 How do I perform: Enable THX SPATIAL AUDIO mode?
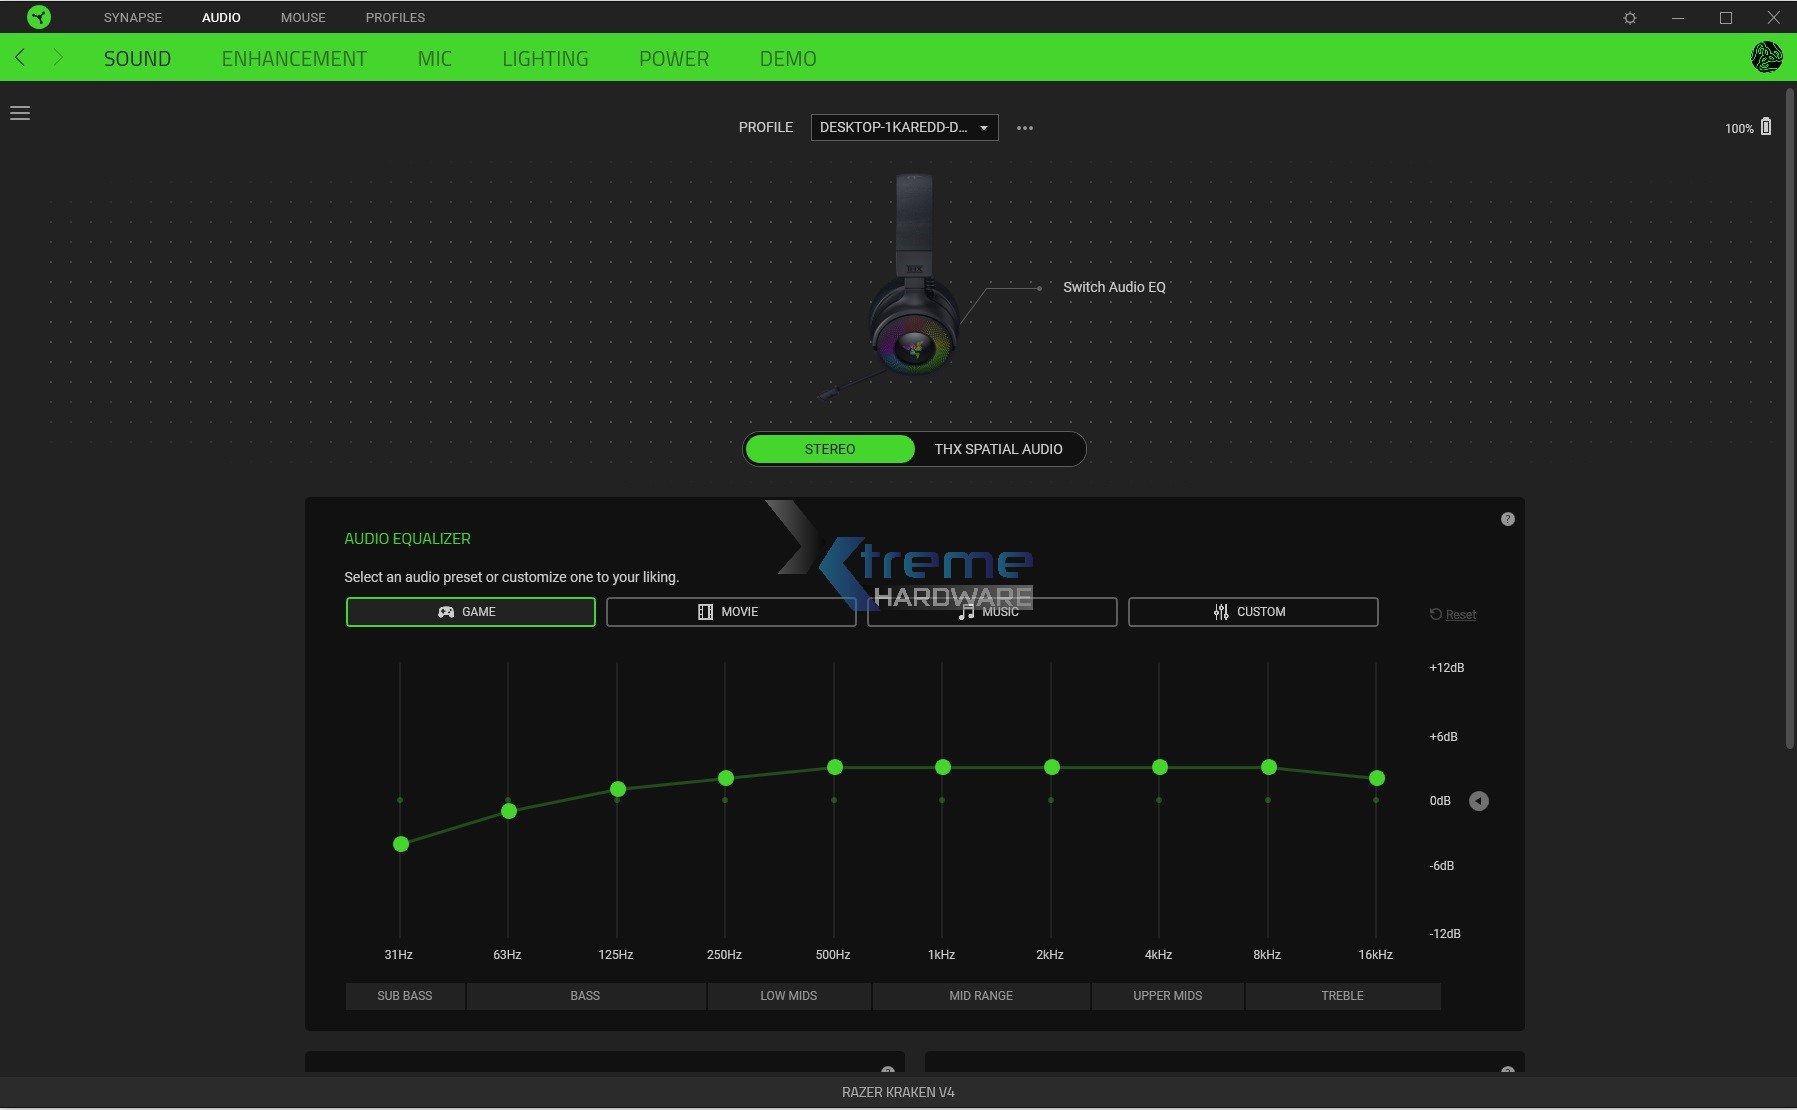(999, 449)
